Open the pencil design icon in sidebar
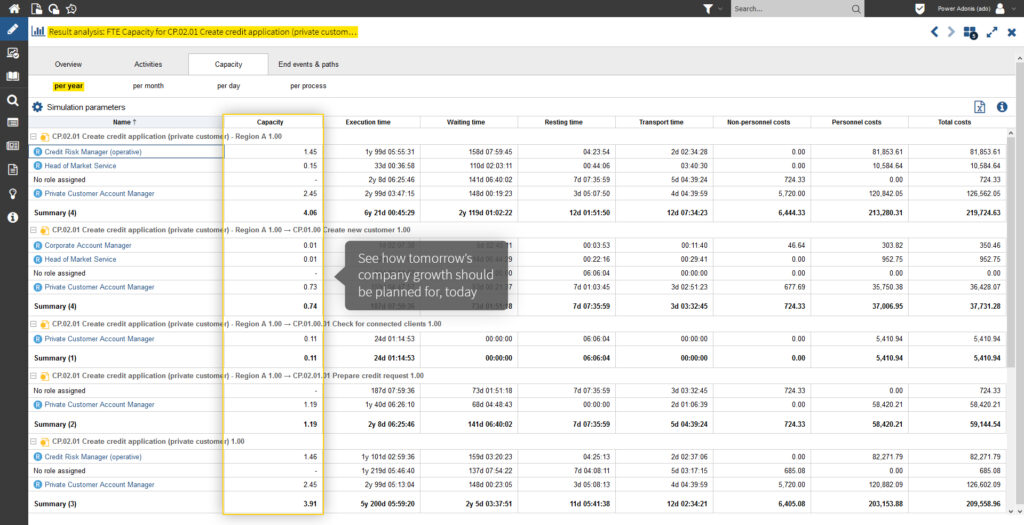 (13, 28)
